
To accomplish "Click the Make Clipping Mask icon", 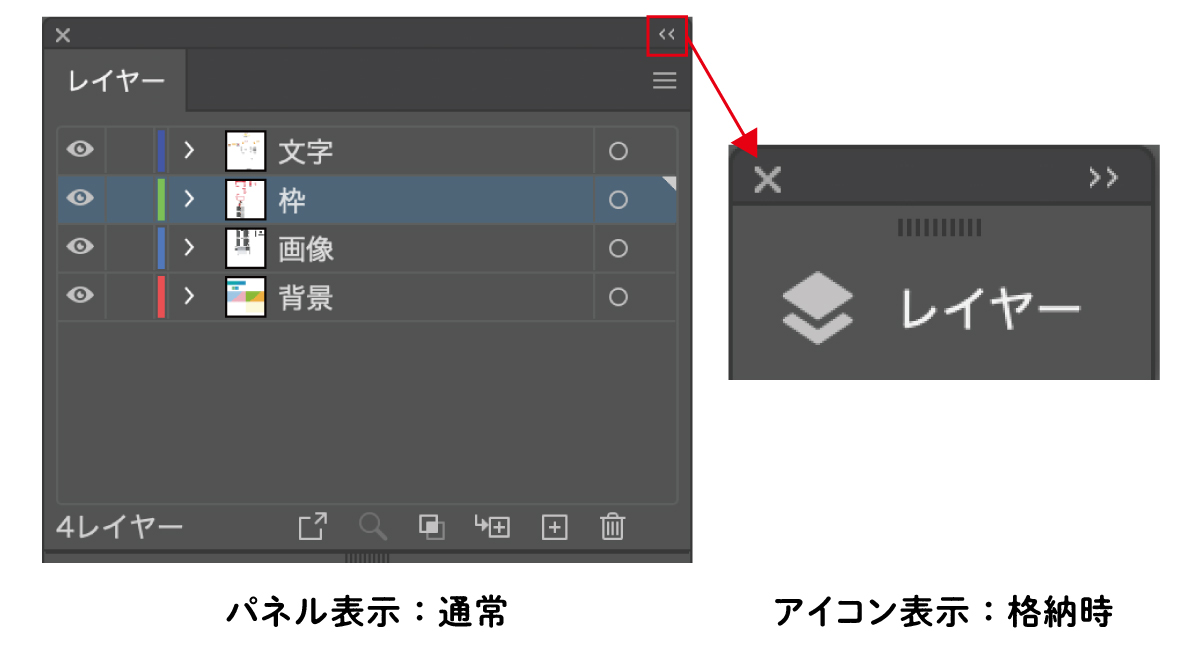I will (x=432, y=526).
